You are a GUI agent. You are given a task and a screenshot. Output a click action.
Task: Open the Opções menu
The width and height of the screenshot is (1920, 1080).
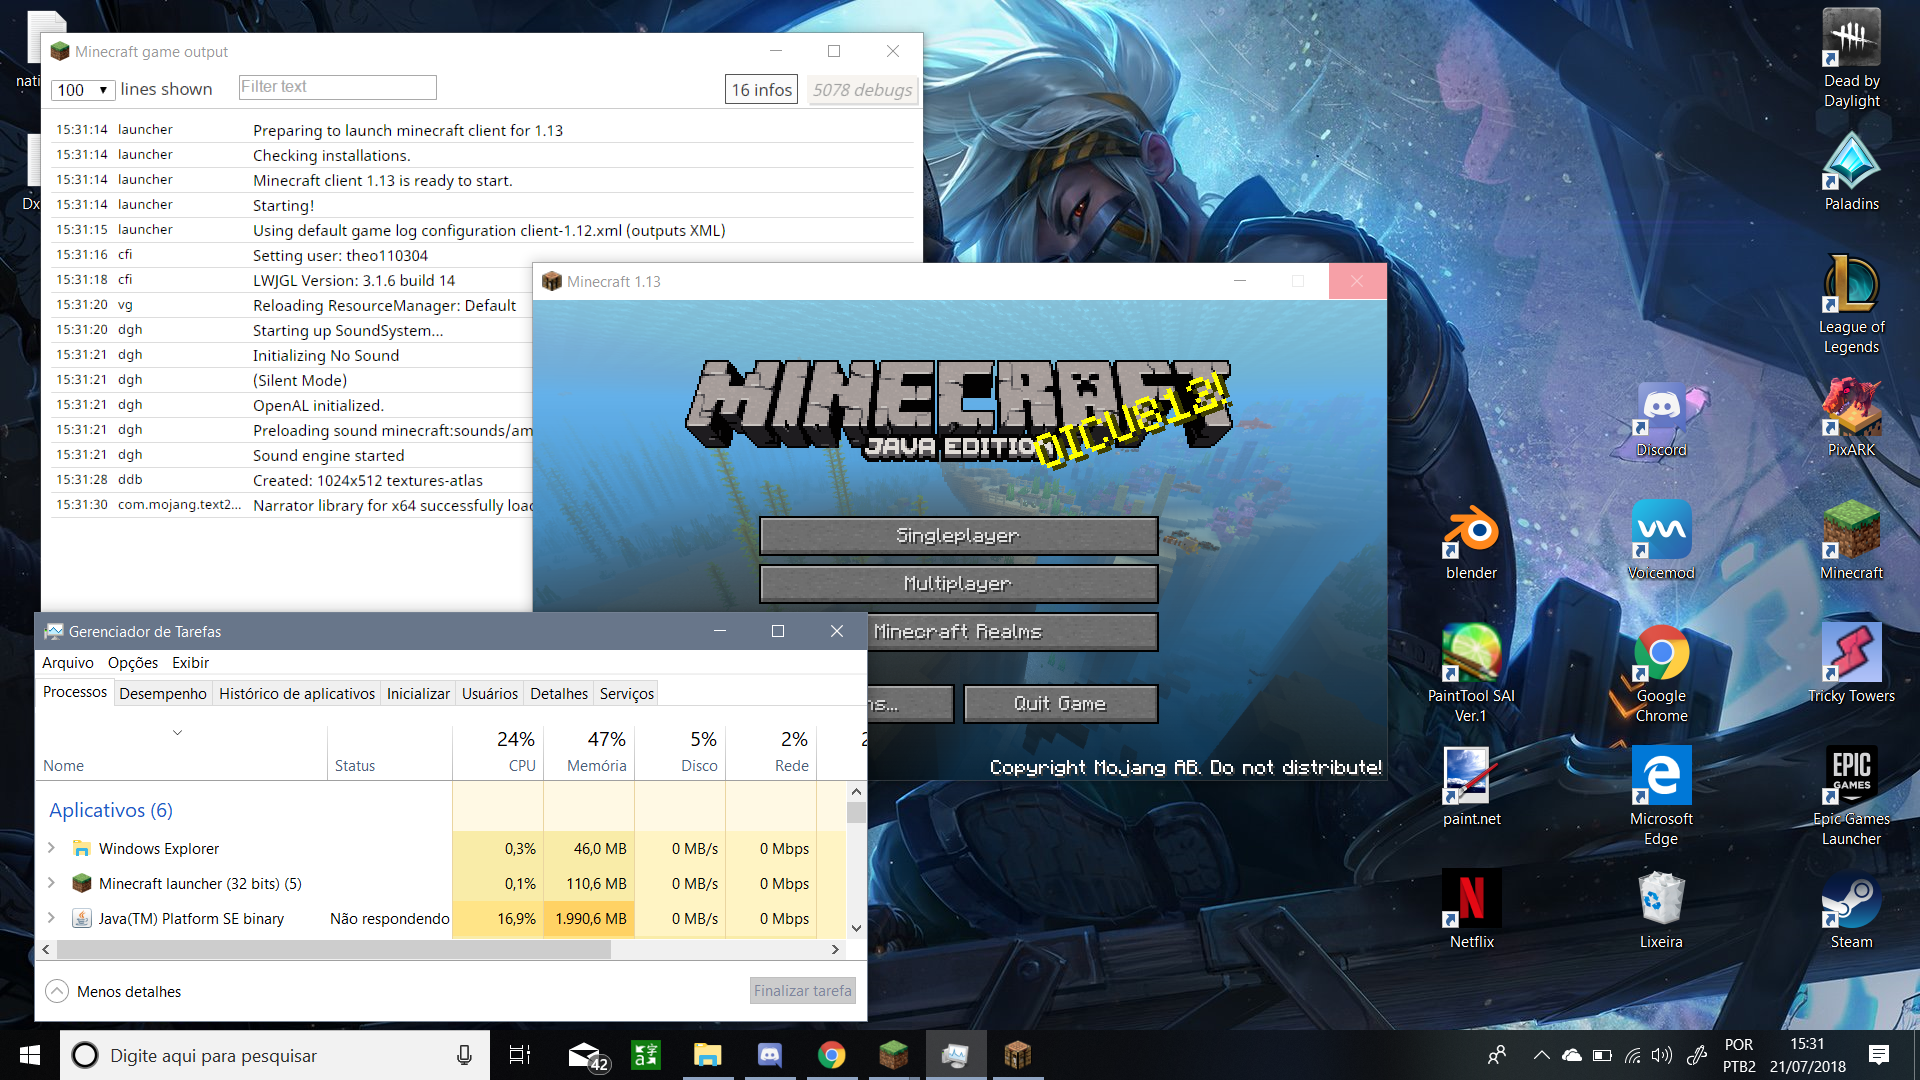(x=133, y=662)
